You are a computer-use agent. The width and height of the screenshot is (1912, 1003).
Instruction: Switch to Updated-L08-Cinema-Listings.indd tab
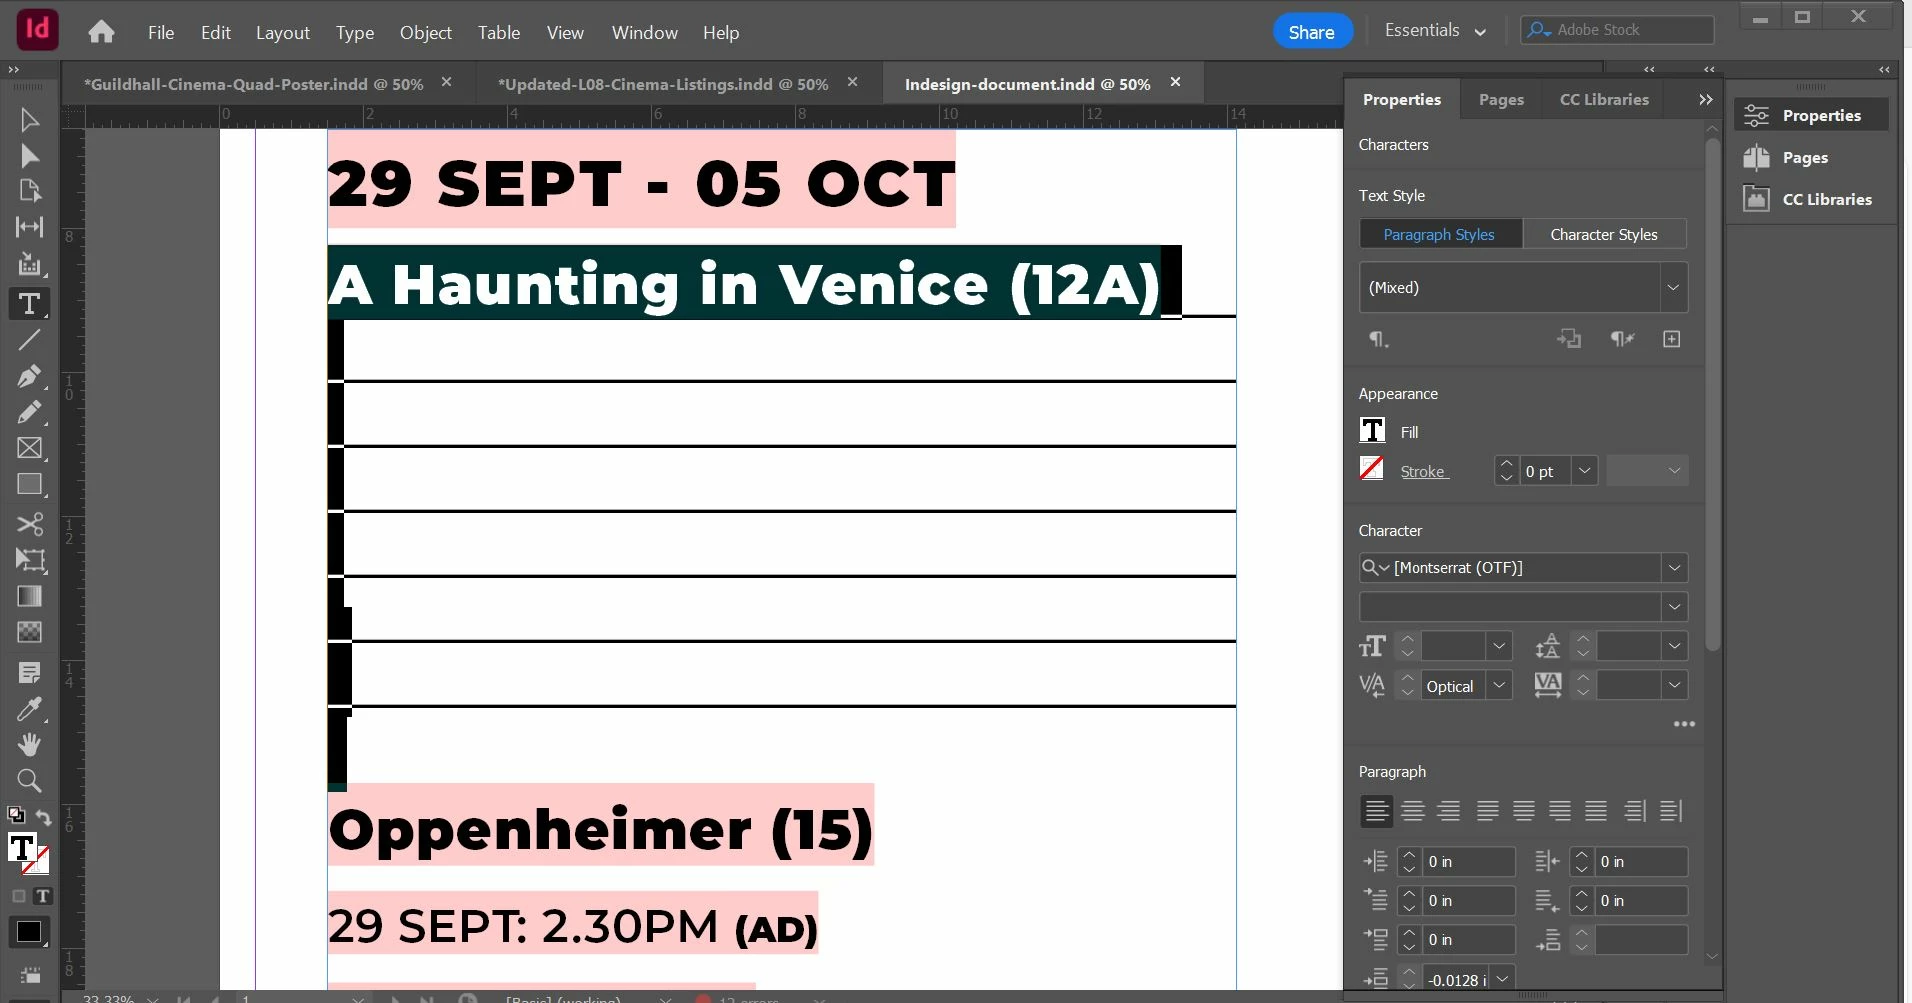(663, 84)
